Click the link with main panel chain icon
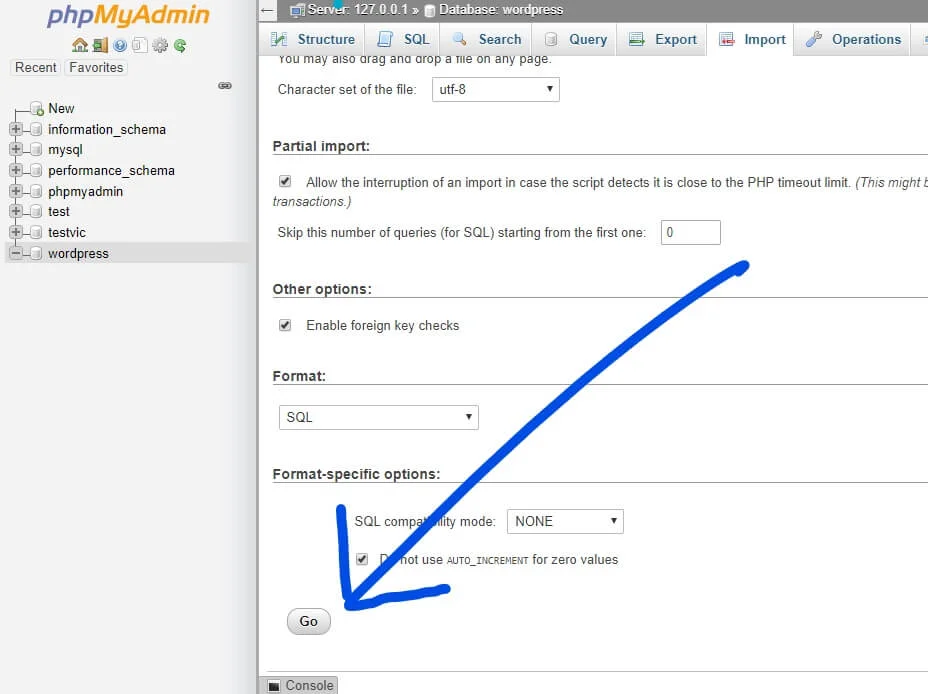The height and width of the screenshot is (694, 928). [x=225, y=86]
